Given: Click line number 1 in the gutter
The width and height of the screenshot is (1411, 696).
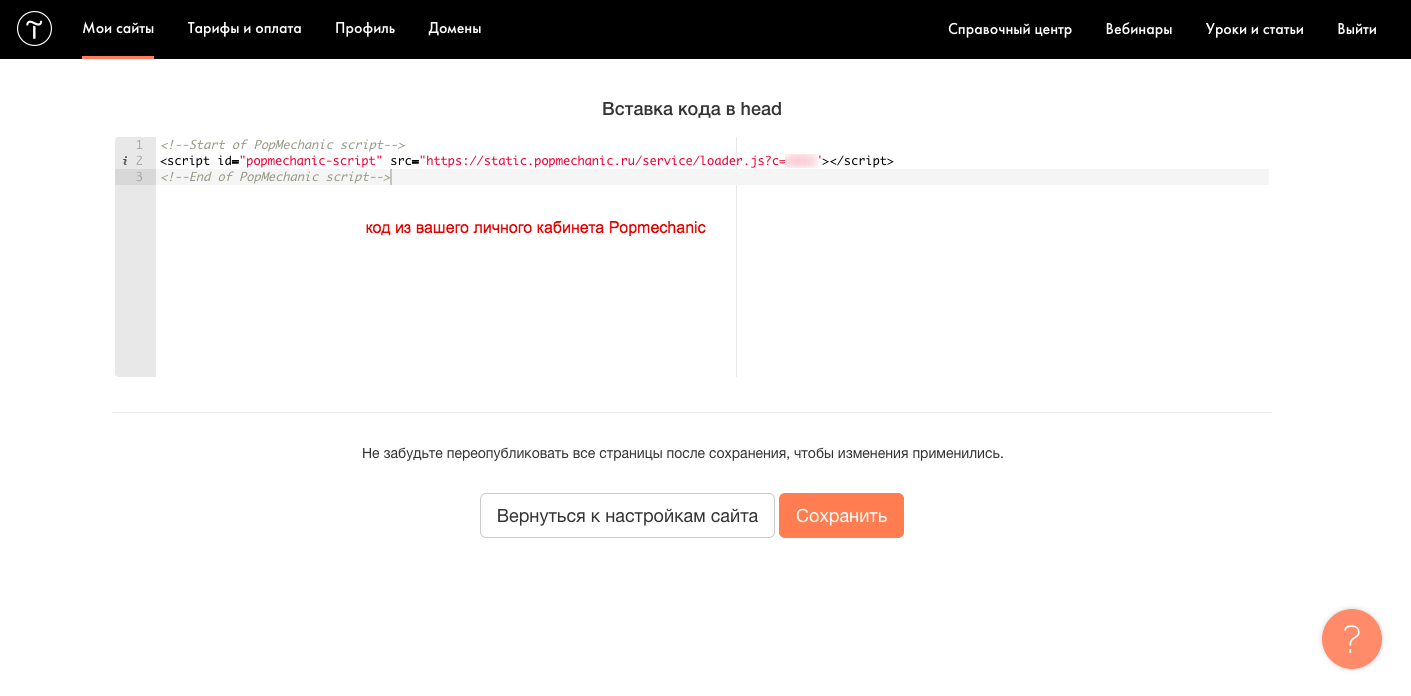Looking at the screenshot, I should 139,145.
